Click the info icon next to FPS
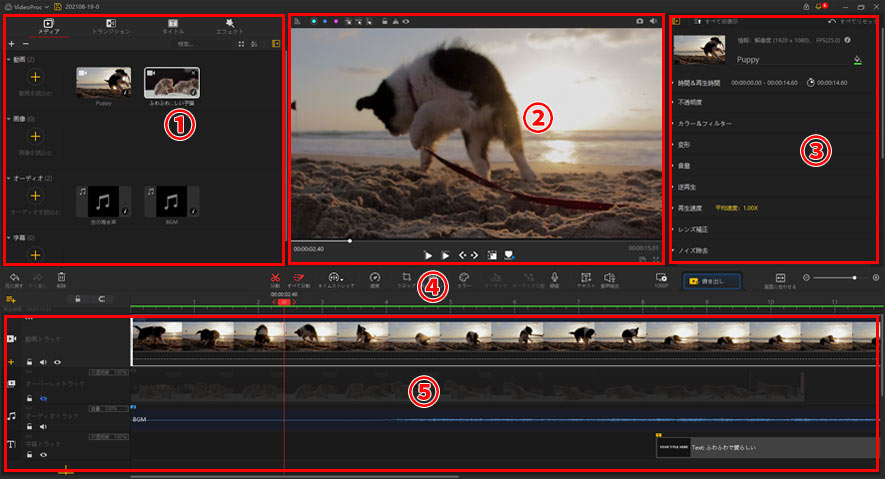The image size is (885, 479). [847, 40]
